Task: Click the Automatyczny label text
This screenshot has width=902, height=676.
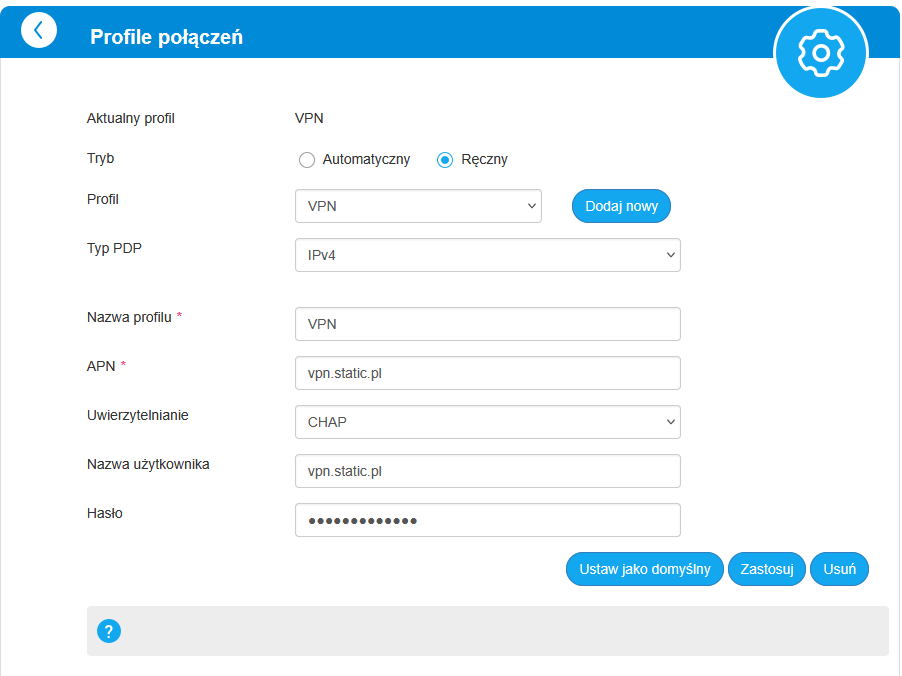Action: click(x=366, y=160)
